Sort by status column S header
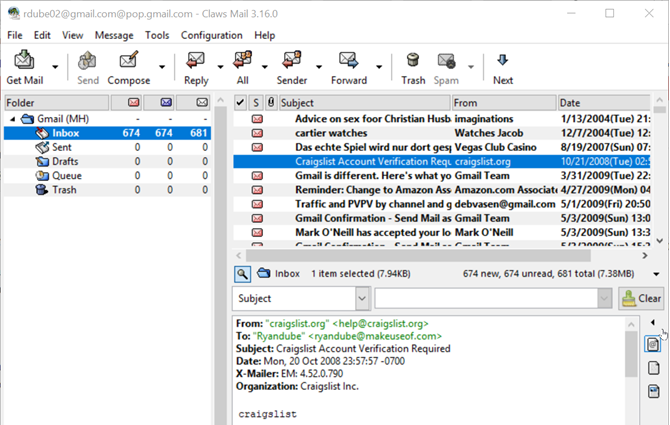The height and width of the screenshot is (425, 670). (x=256, y=103)
